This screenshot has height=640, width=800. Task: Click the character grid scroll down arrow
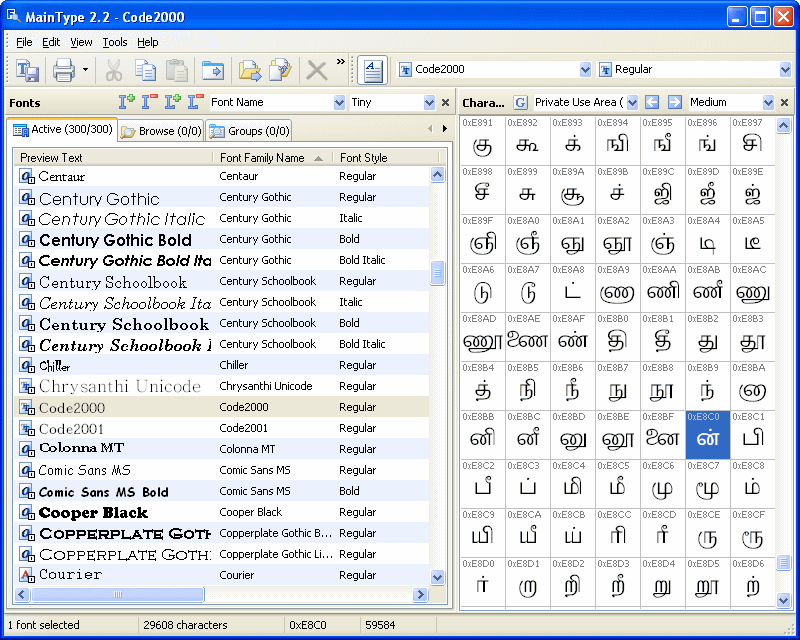(784, 600)
